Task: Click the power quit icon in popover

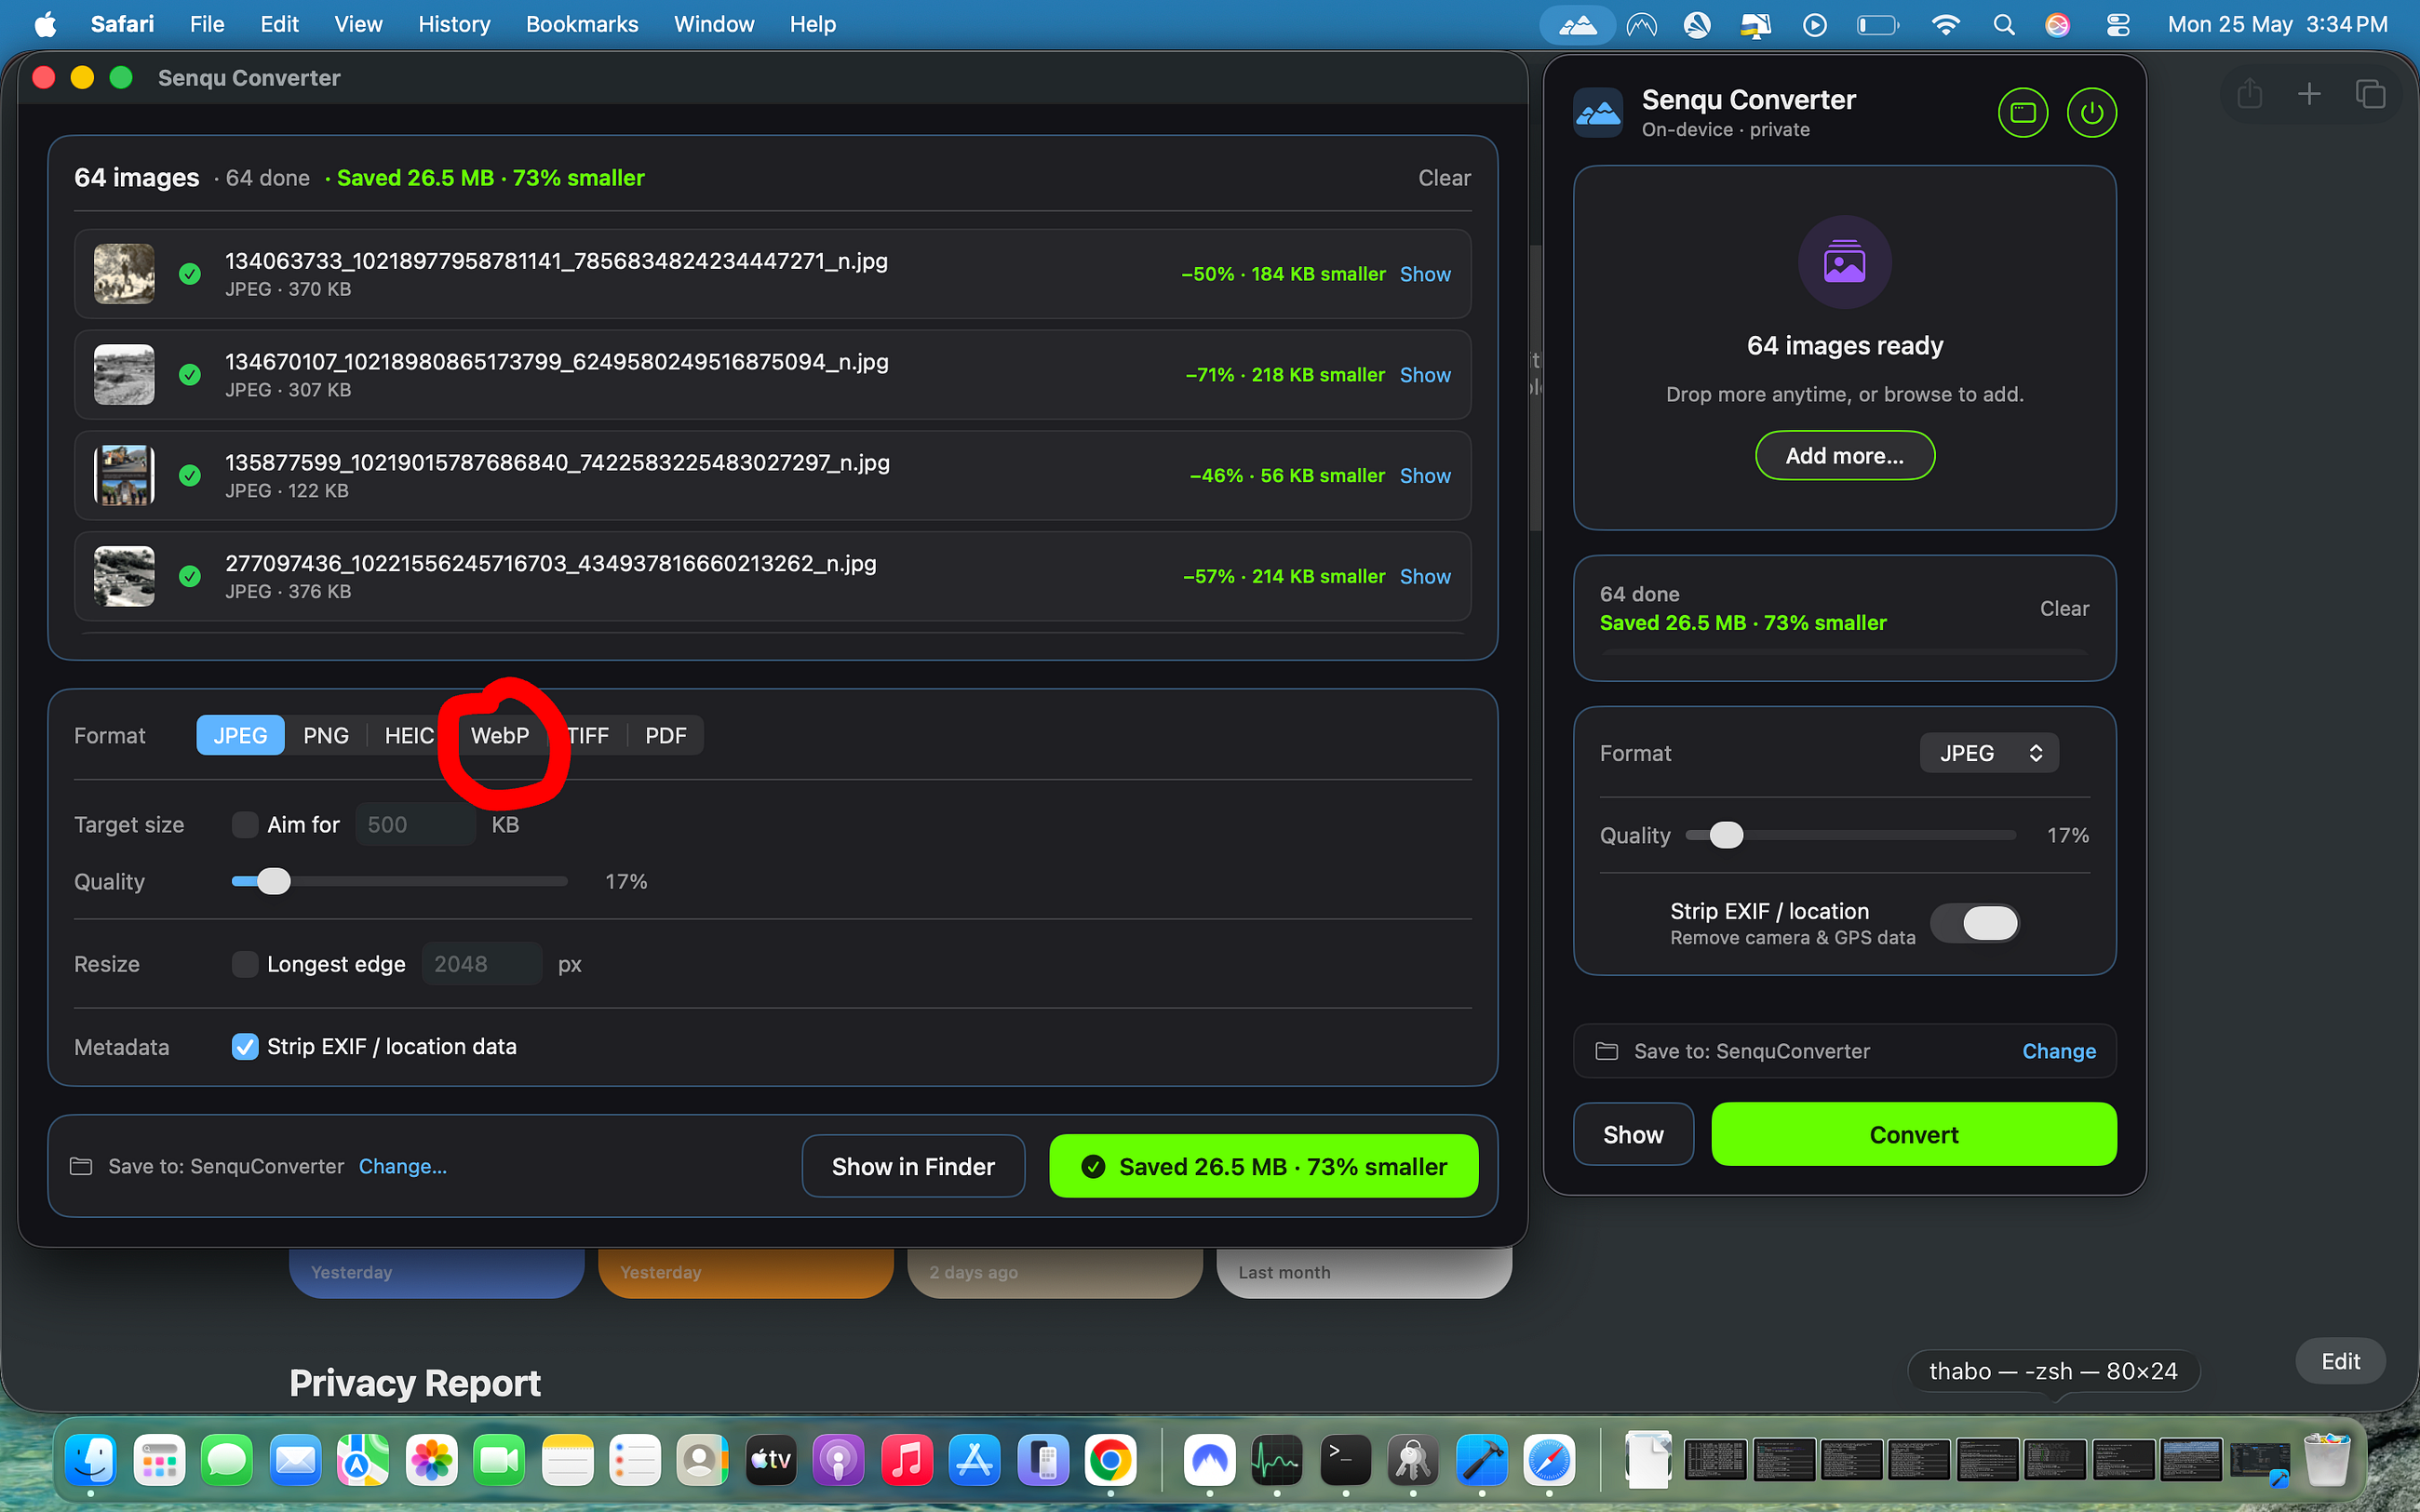Action: point(2091,112)
